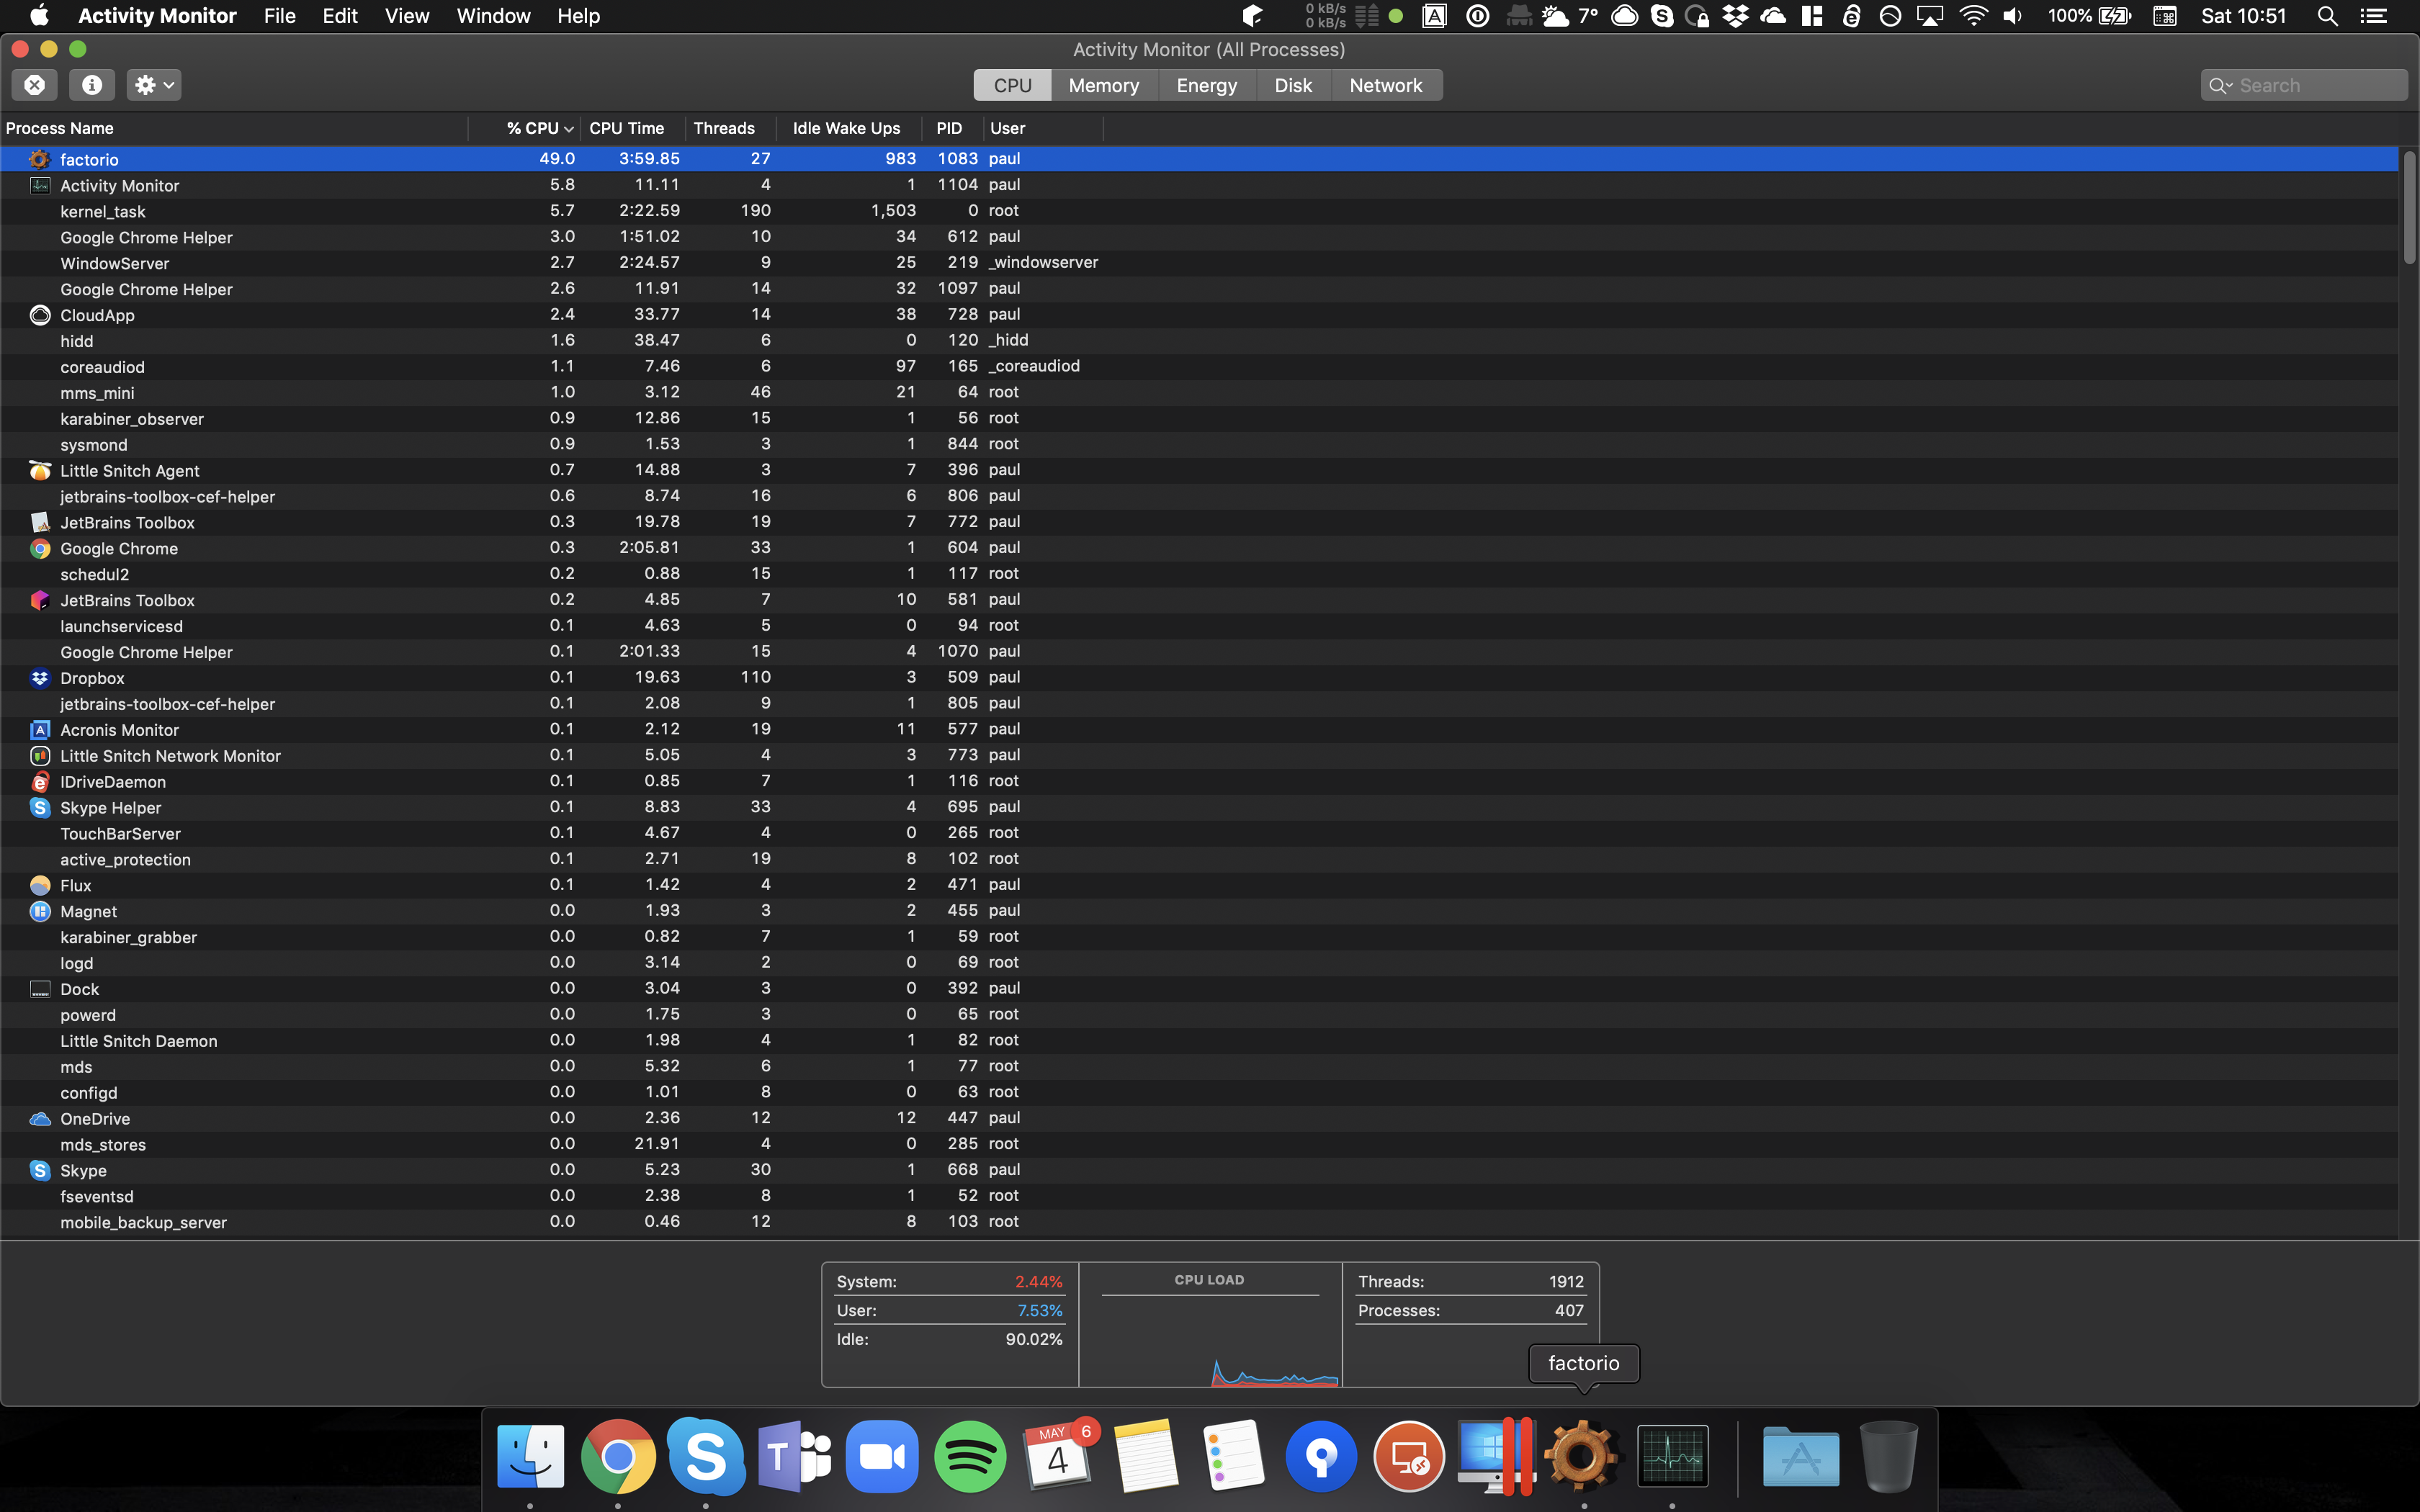
Task: Select the CPU tab
Action: [1012, 85]
